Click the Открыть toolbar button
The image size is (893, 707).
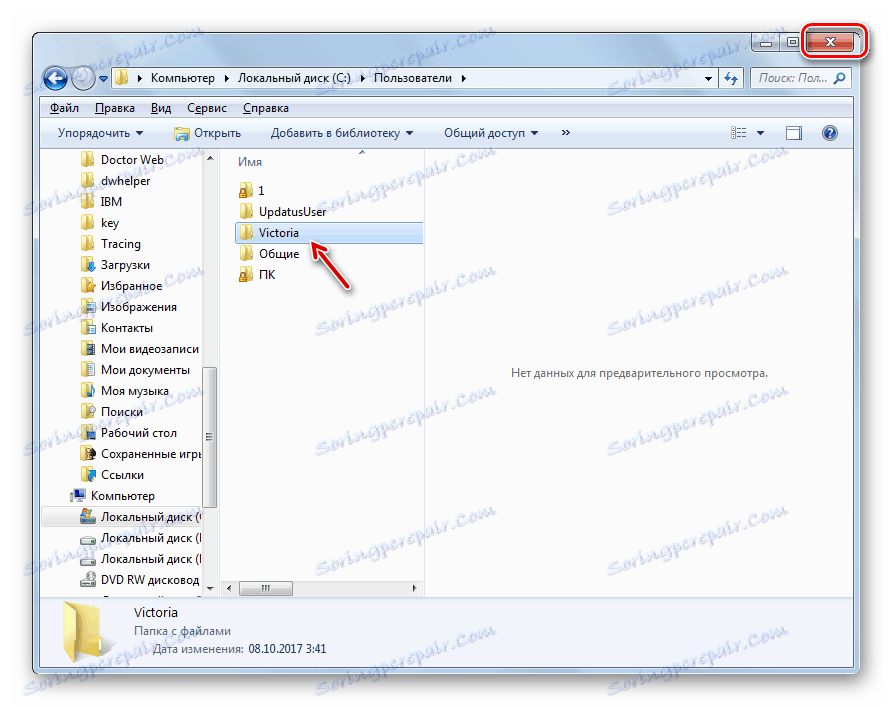click(x=207, y=133)
